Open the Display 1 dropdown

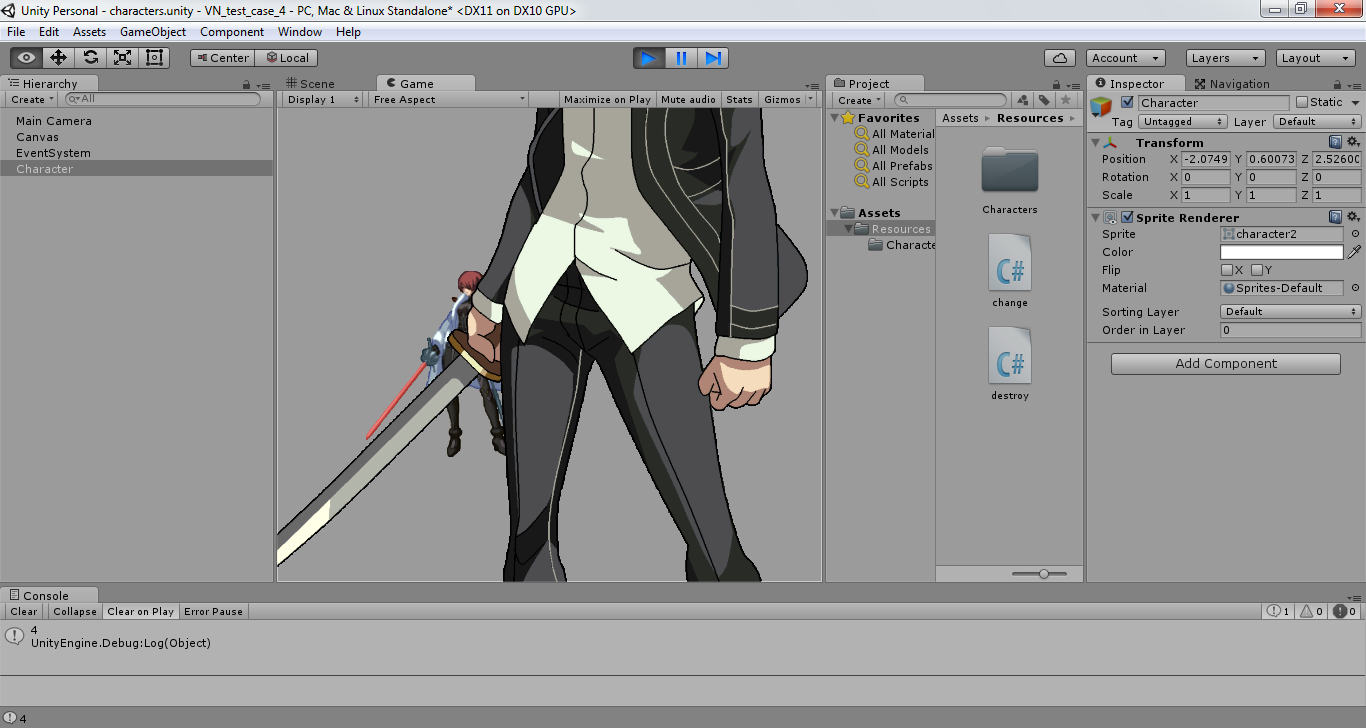[x=323, y=100]
